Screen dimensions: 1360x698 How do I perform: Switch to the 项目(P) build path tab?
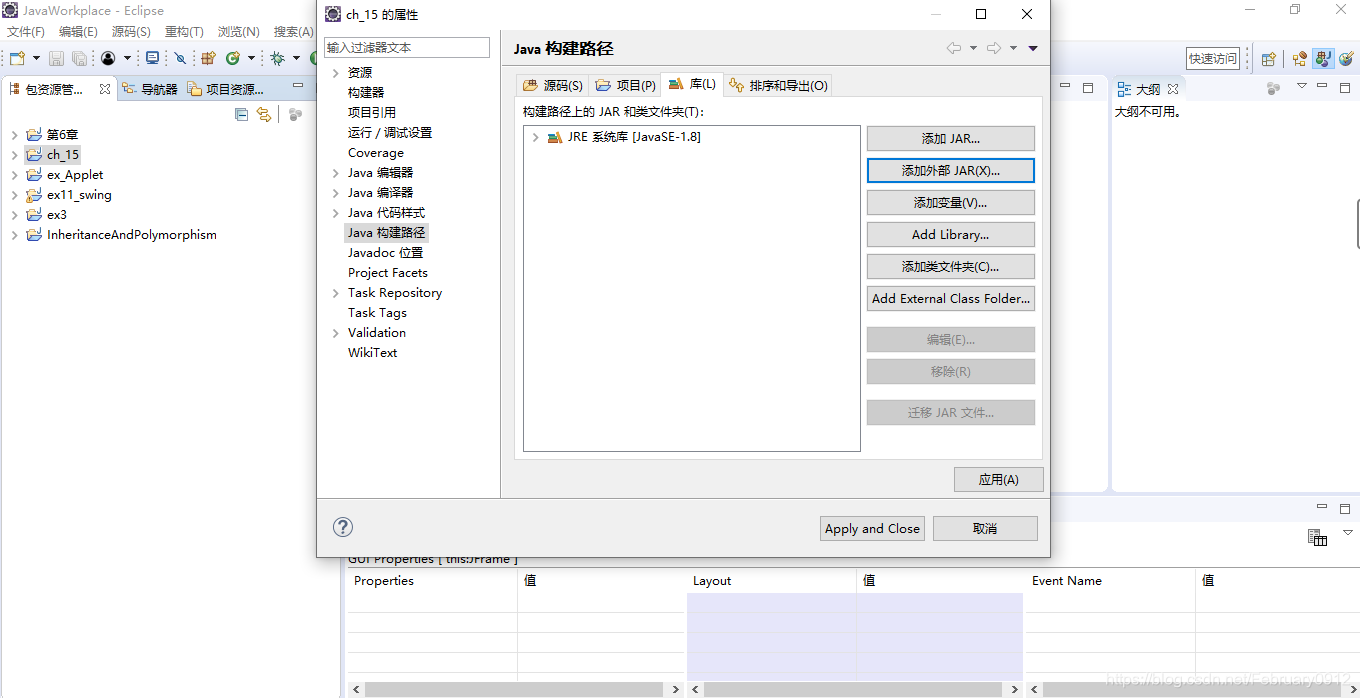point(625,85)
